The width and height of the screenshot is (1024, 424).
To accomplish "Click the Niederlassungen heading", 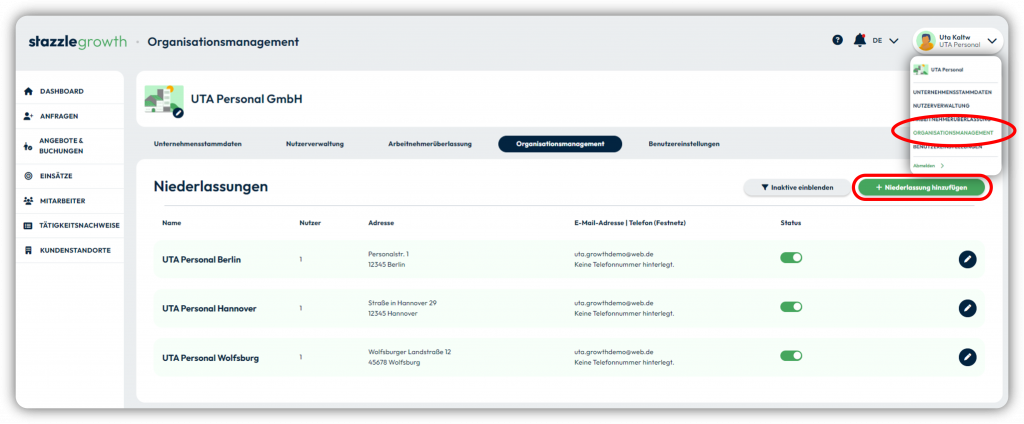I will pos(211,187).
